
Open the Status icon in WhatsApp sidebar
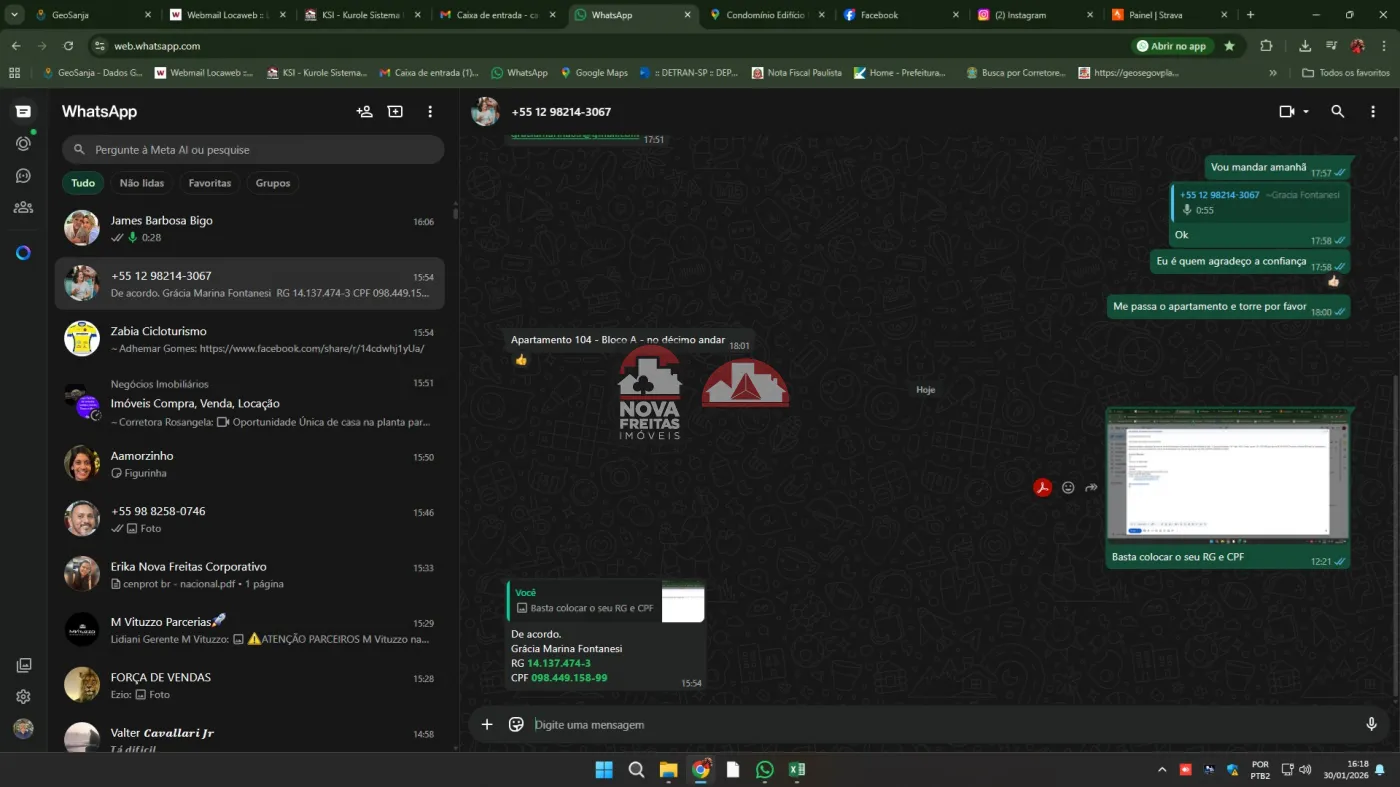(23, 144)
